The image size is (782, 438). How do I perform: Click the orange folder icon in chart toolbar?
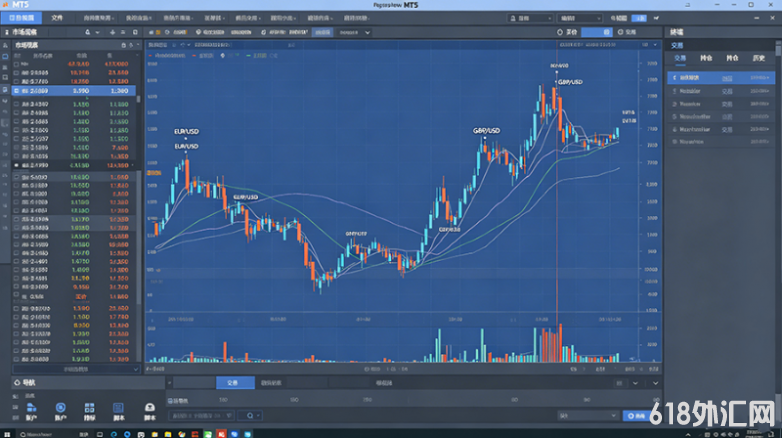click(x=158, y=32)
